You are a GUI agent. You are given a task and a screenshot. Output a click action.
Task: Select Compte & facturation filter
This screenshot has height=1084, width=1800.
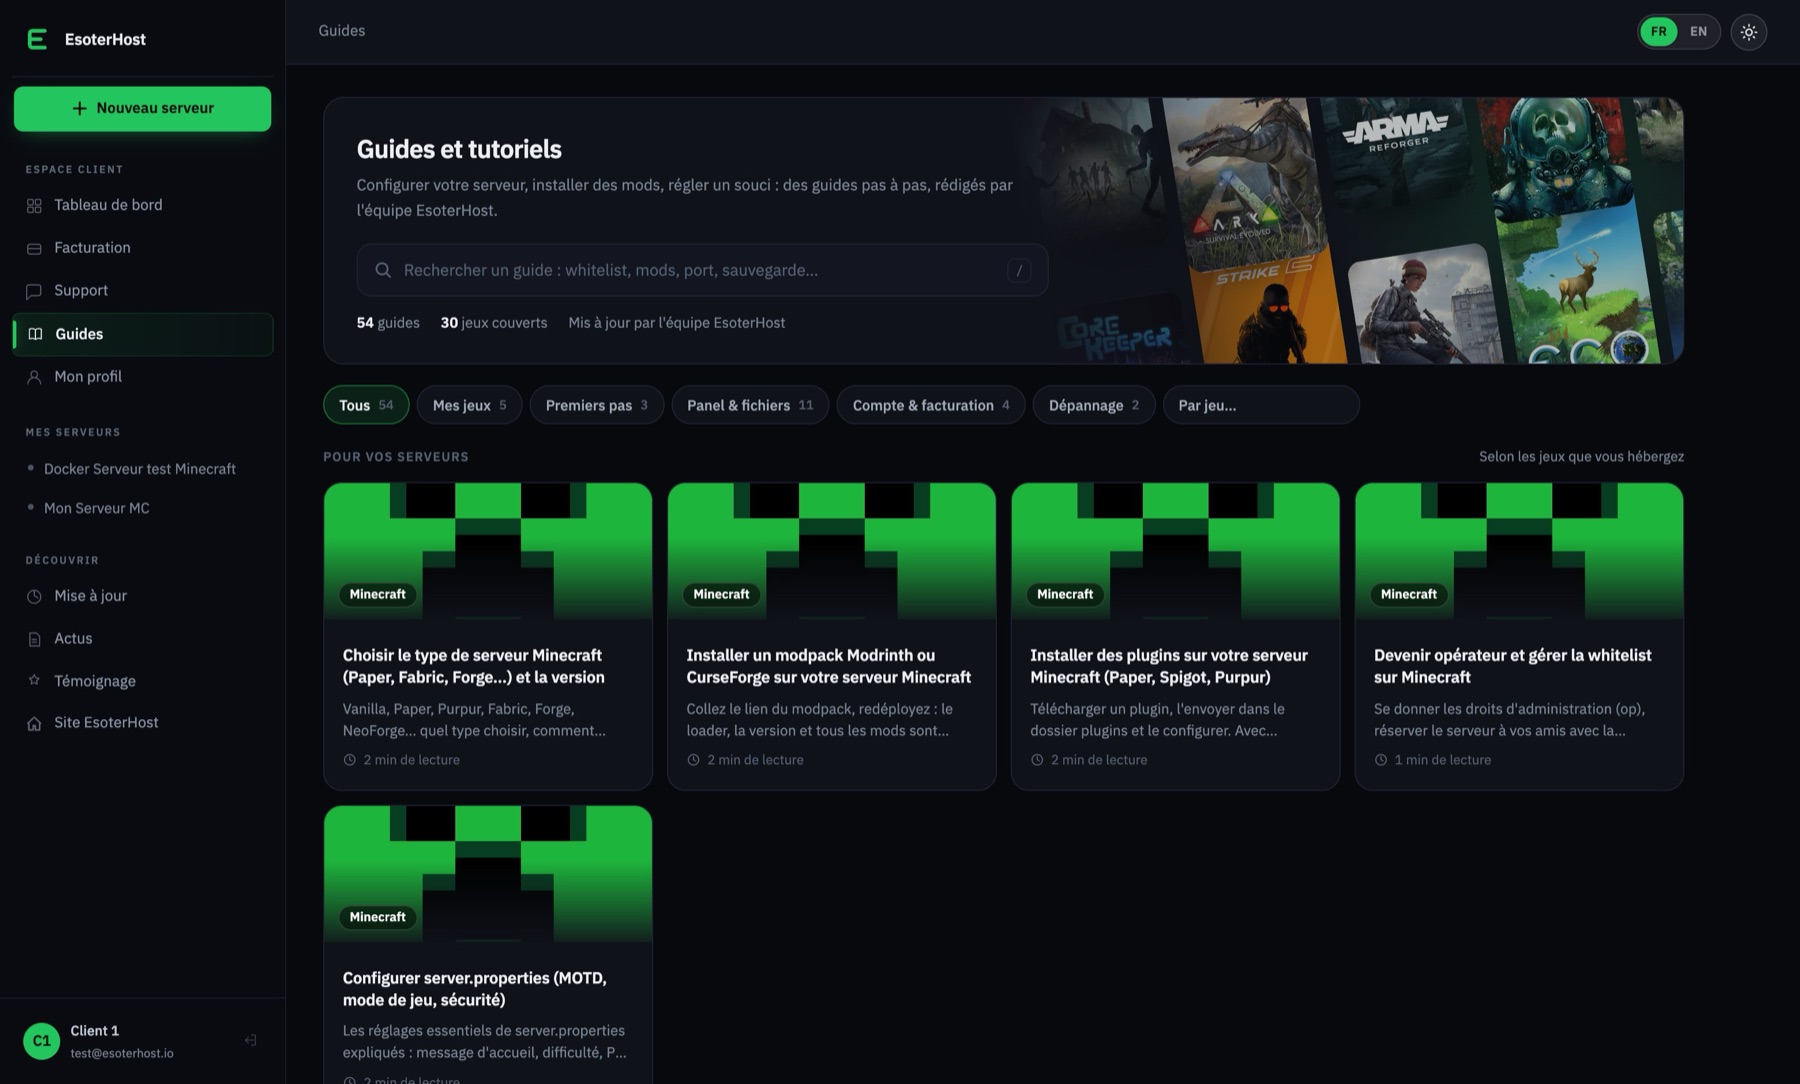tap(930, 405)
